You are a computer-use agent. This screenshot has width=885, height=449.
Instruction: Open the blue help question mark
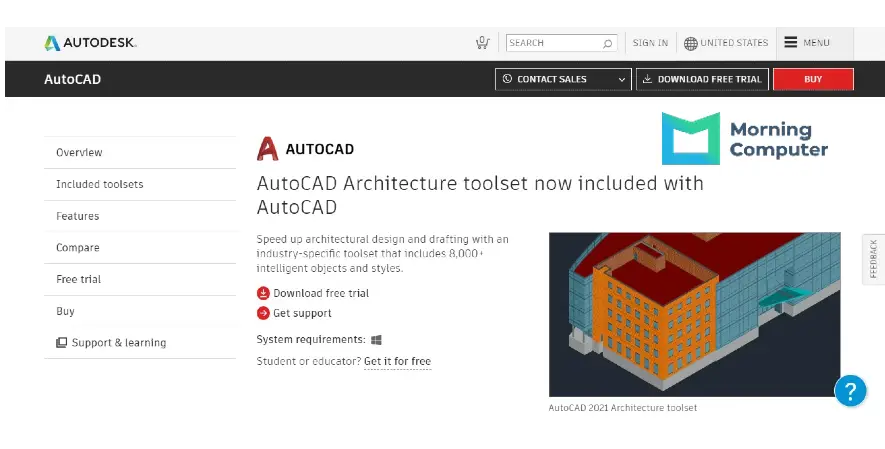click(850, 390)
